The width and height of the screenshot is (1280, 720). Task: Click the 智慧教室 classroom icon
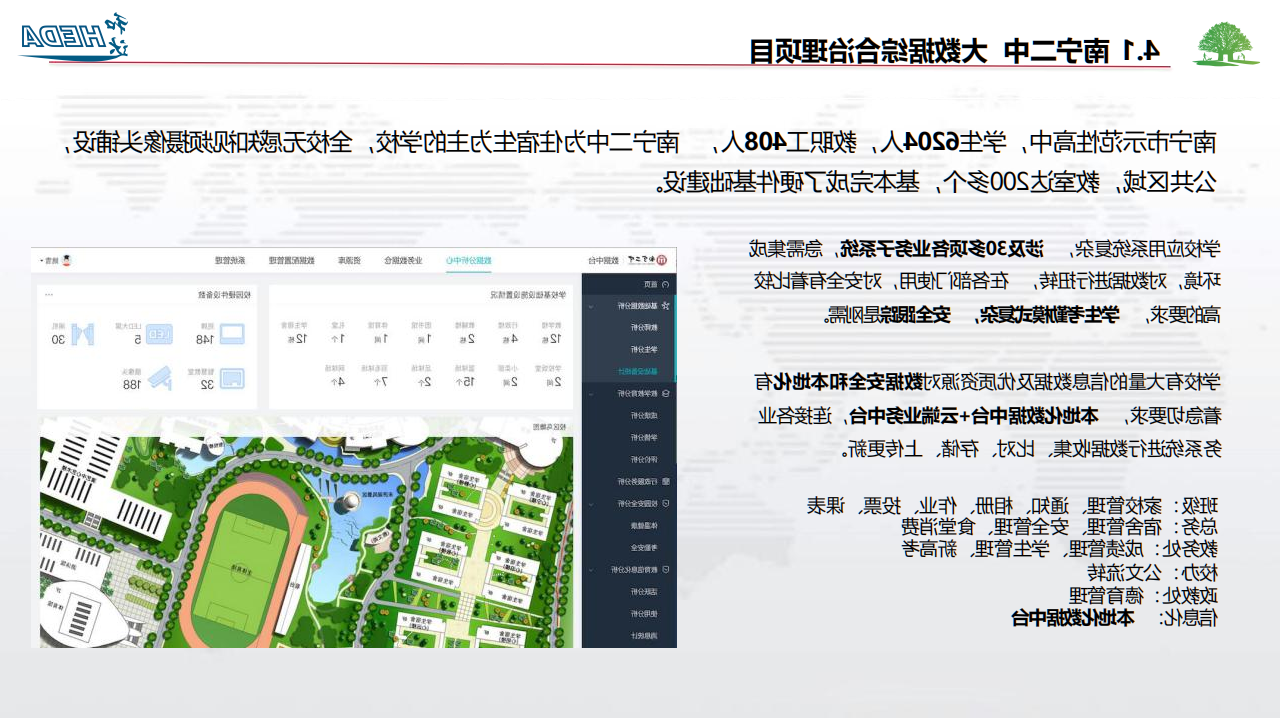pyautogui.click(x=232, y=378)
